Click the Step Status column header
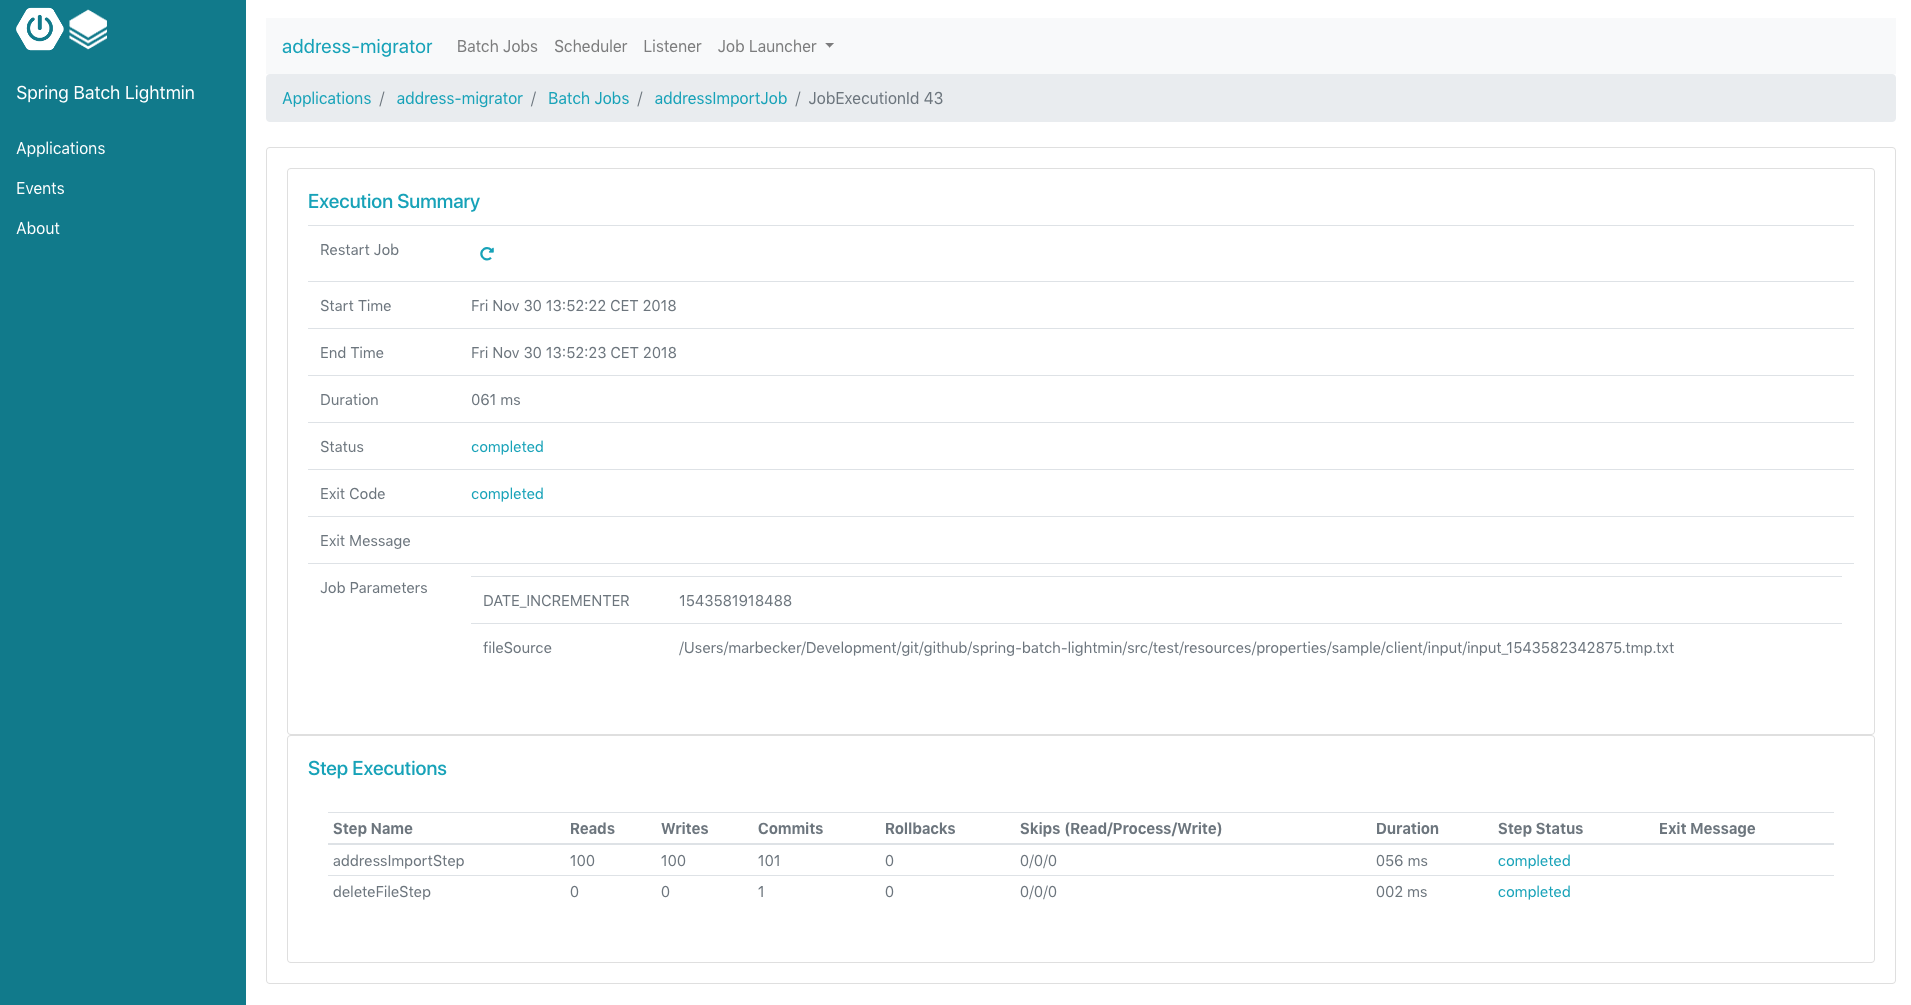 pyautogui.click(x=1540, y=829)
